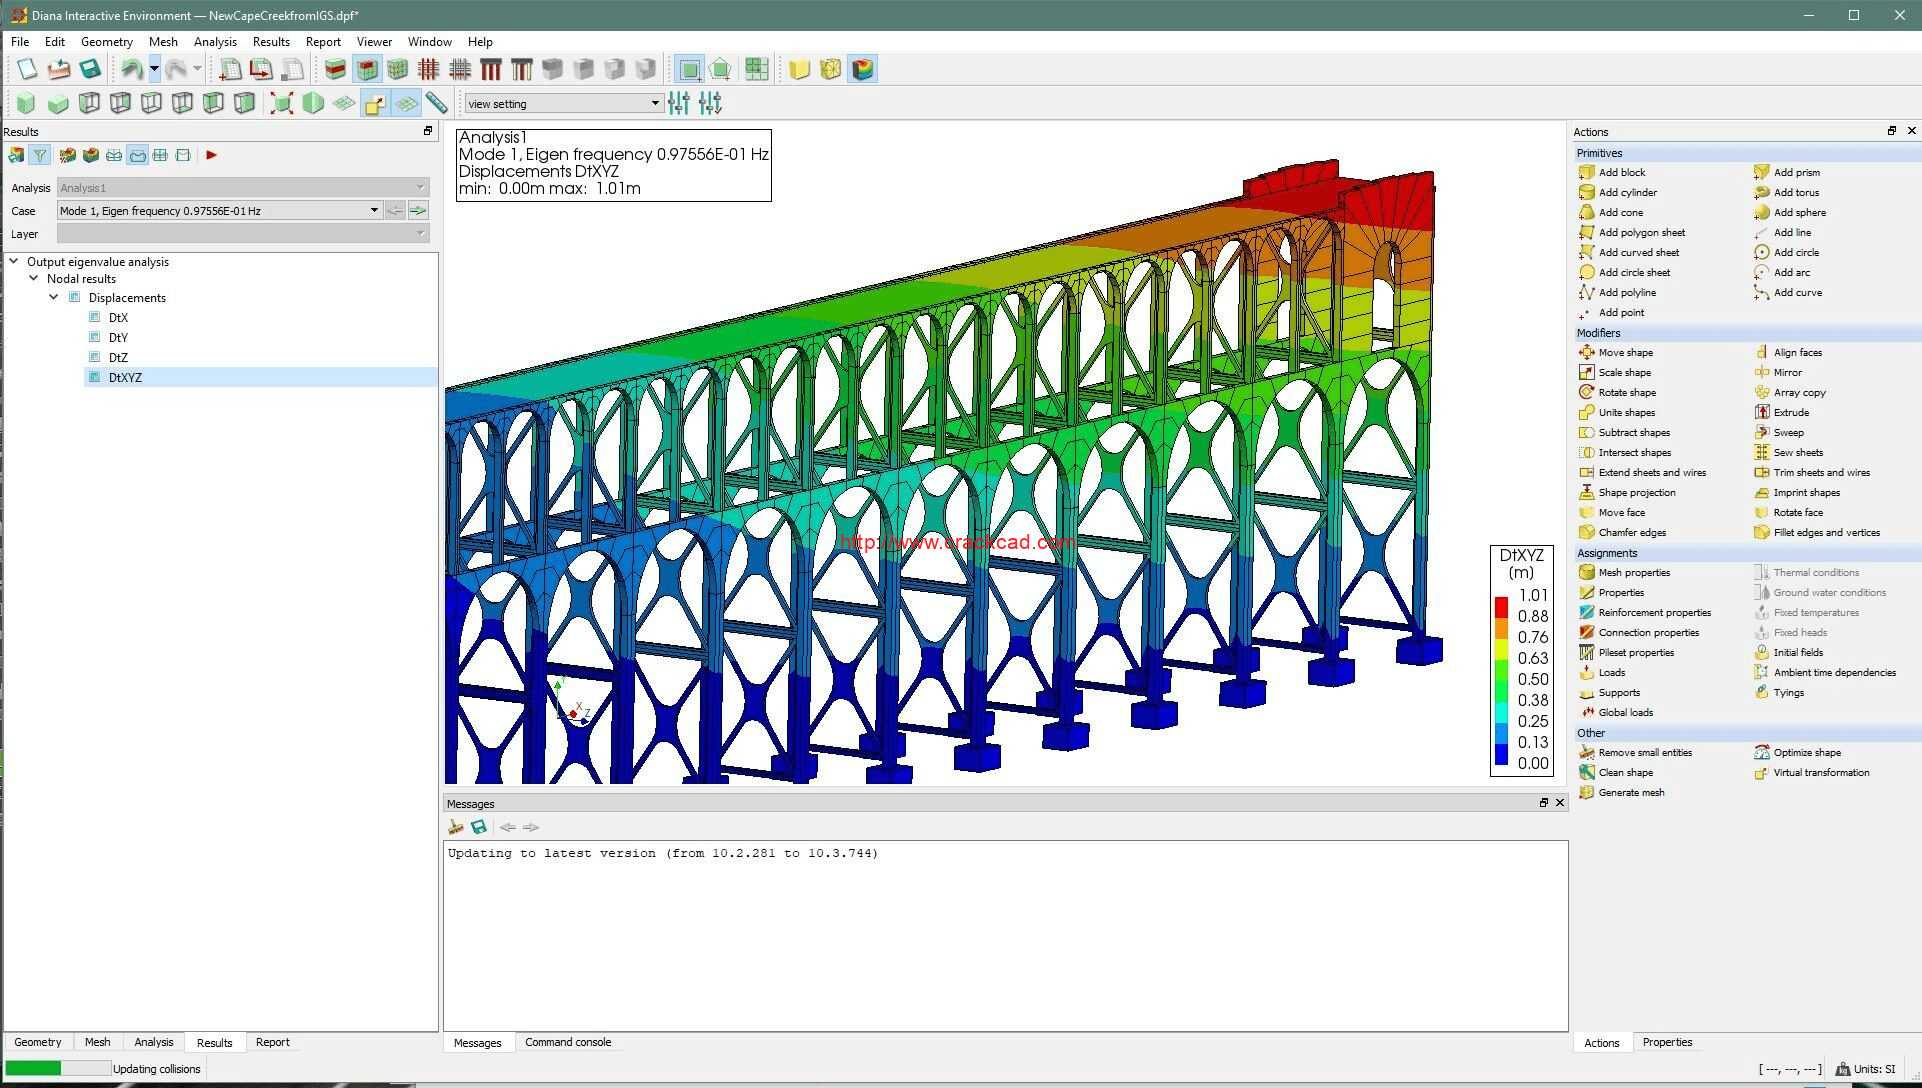This screenshot has width=1922, height=1088.
Task: Click the Extrude icon
Action: point(1762,412)
